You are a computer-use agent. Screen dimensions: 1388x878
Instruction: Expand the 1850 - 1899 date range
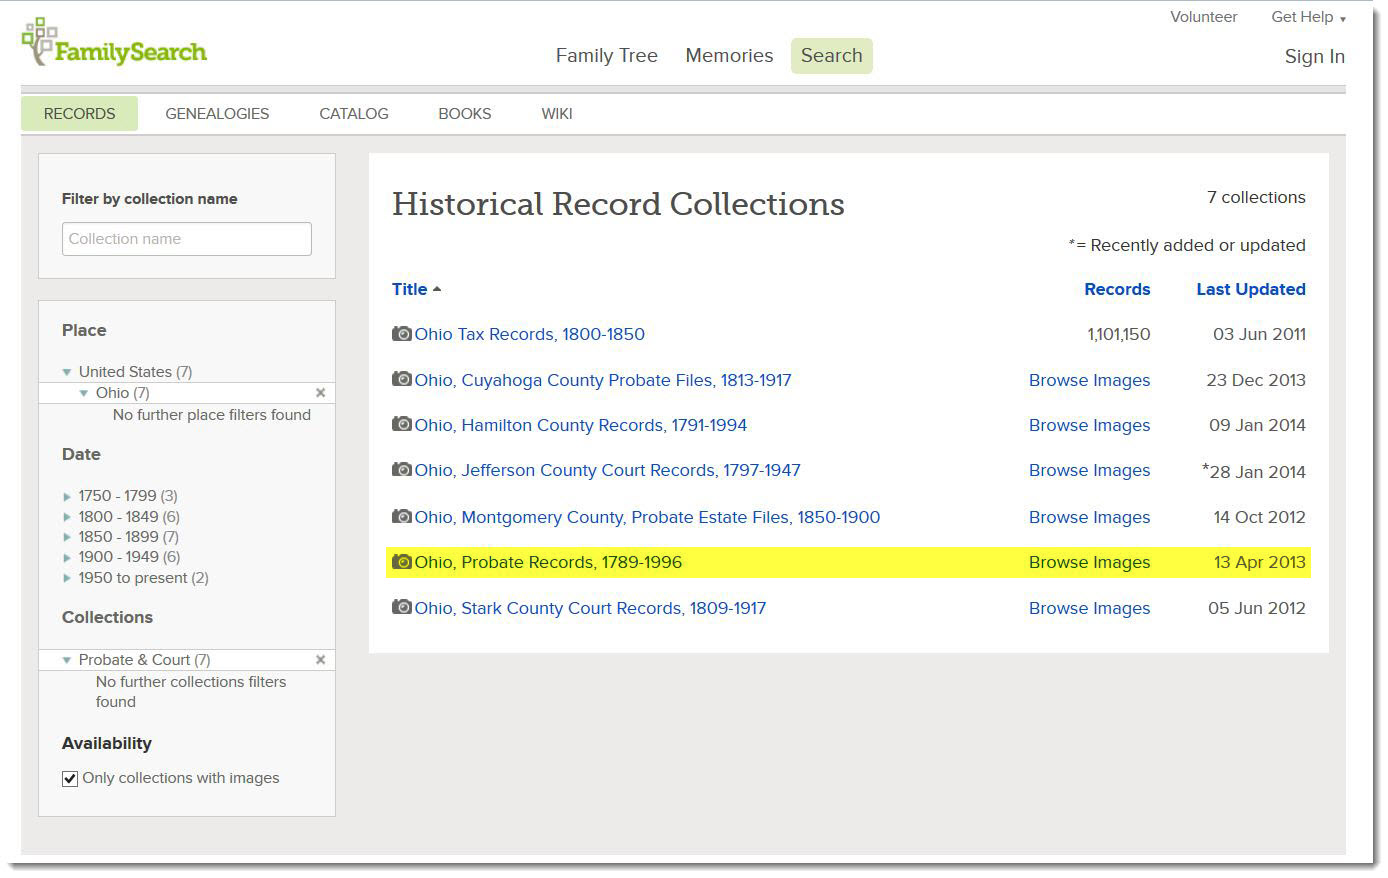pyautogui.click(x=67, y=537)
